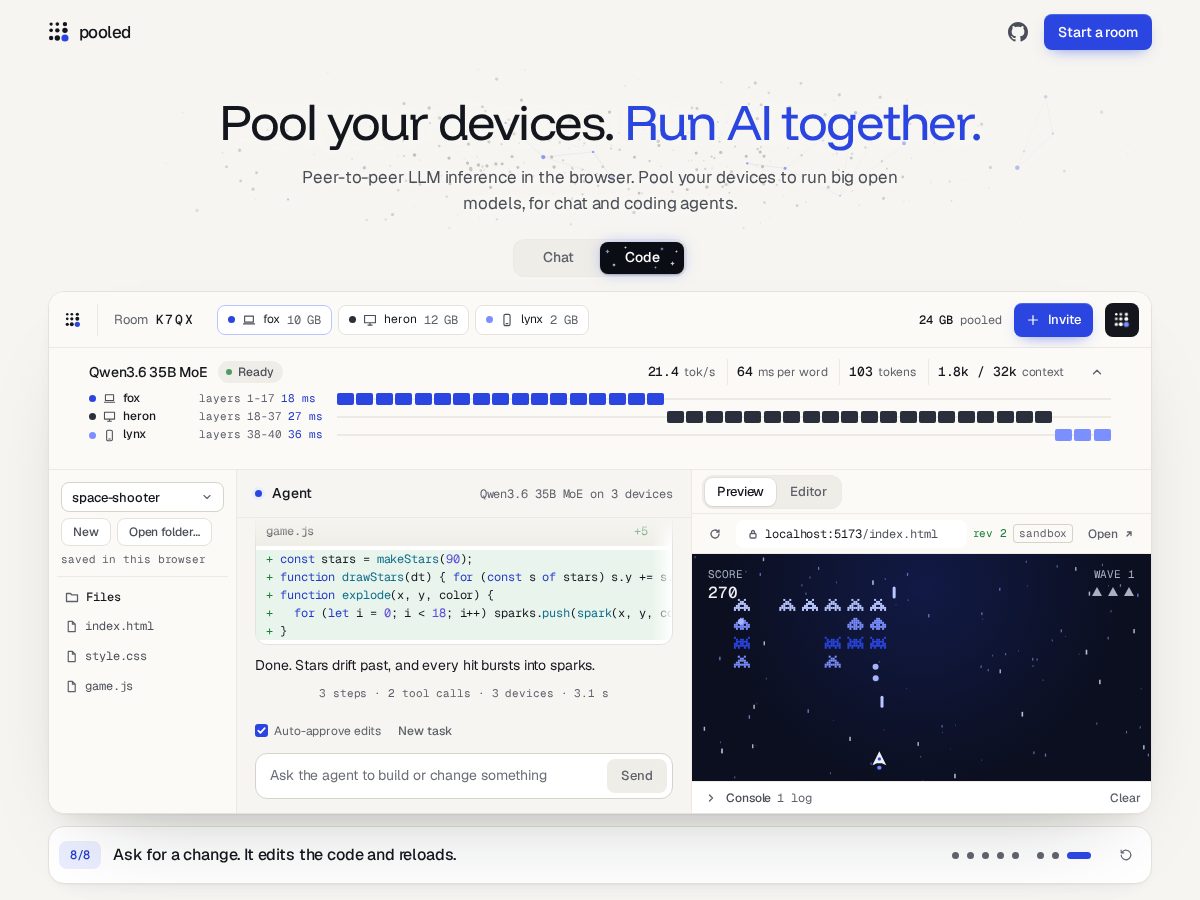Screen dimensions: 1200x900
Task: Restart the tour with replay icon
Action: click(x=1126, y=855)
